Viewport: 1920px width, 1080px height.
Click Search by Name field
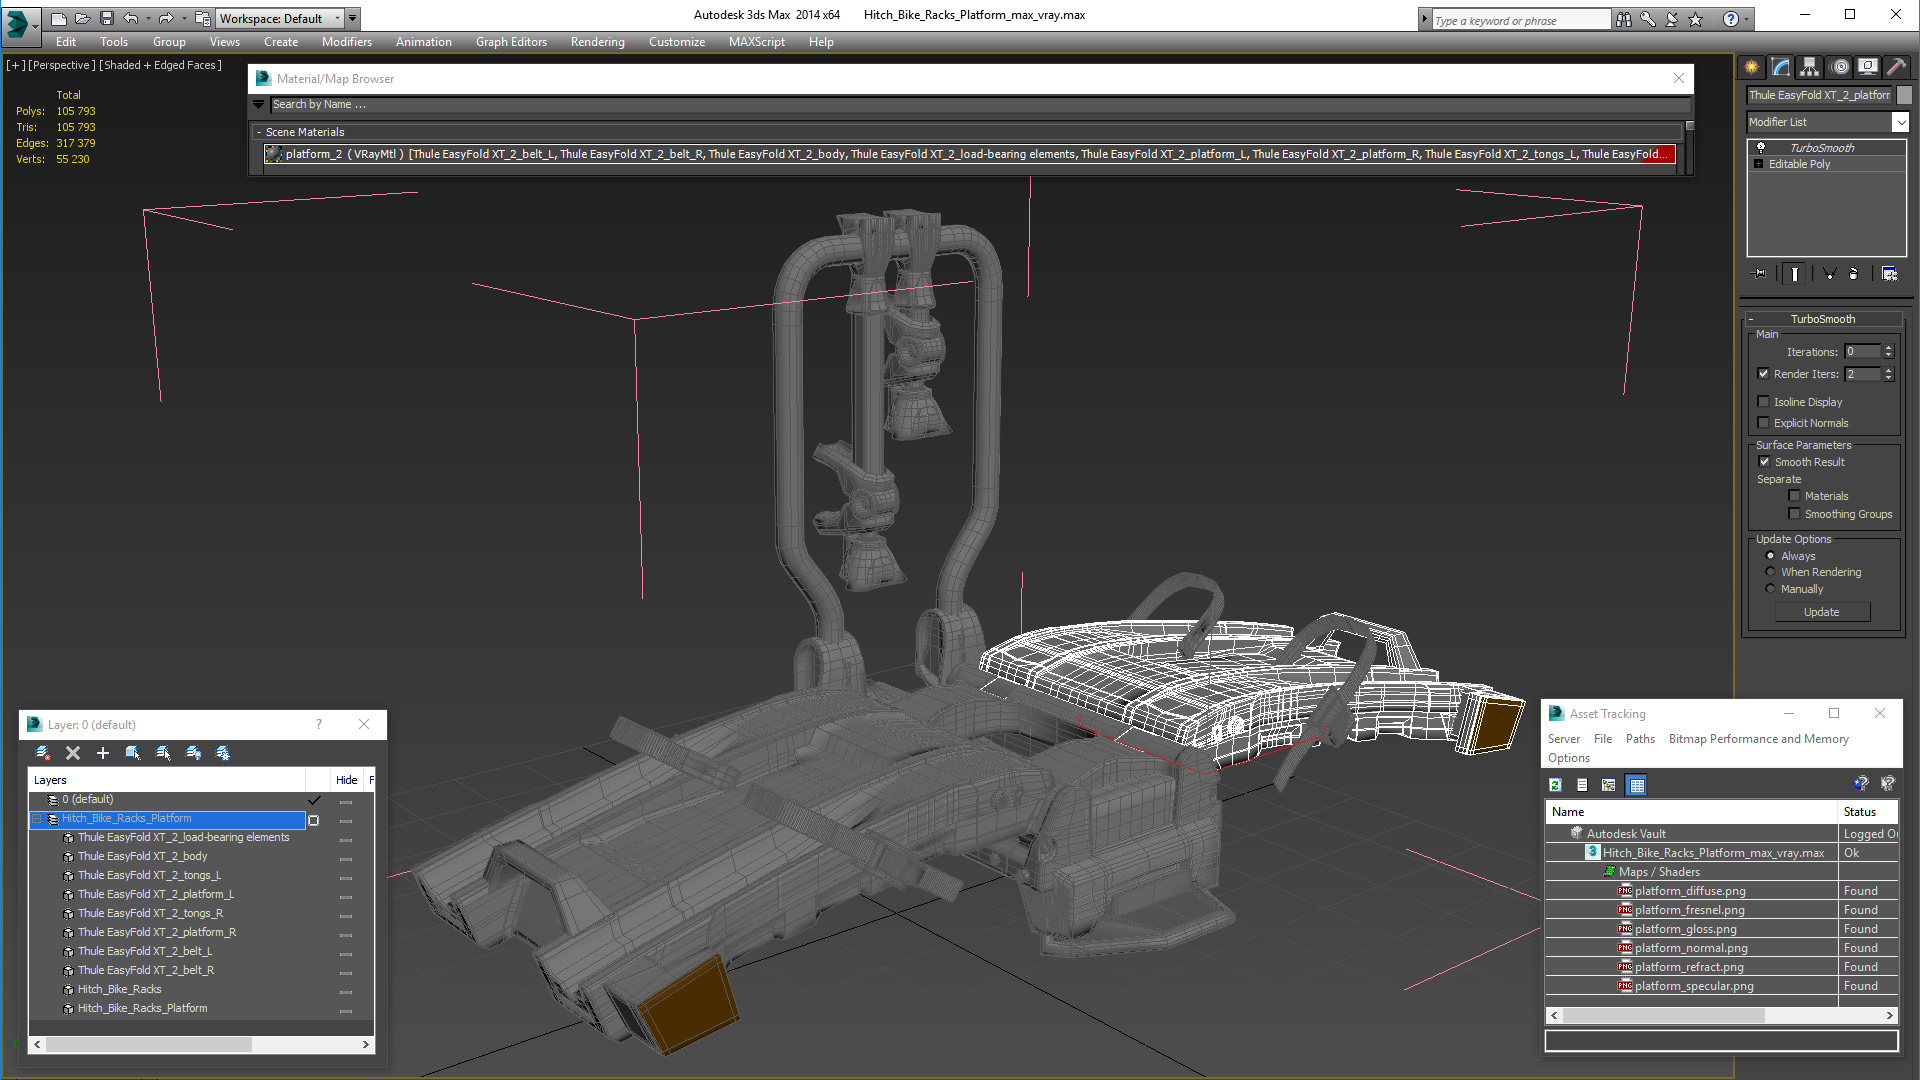point(980,104)
